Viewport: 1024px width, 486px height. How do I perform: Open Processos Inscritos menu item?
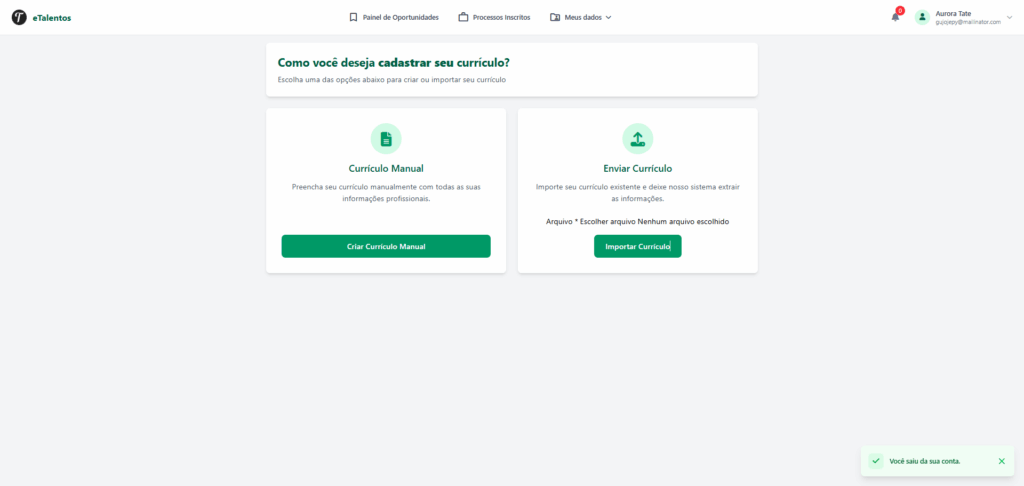(494, 18)
